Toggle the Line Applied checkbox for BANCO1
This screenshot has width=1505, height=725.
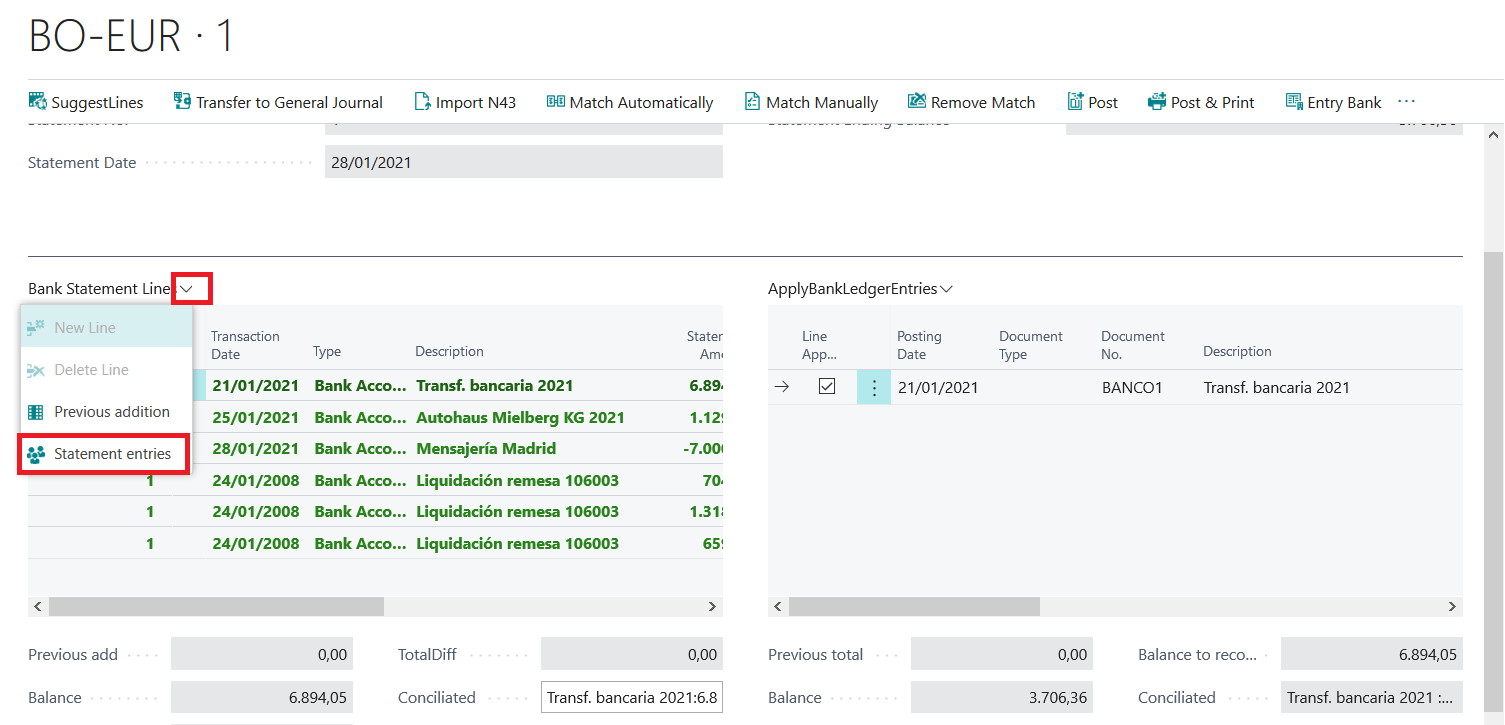click(x=827, y=387)
